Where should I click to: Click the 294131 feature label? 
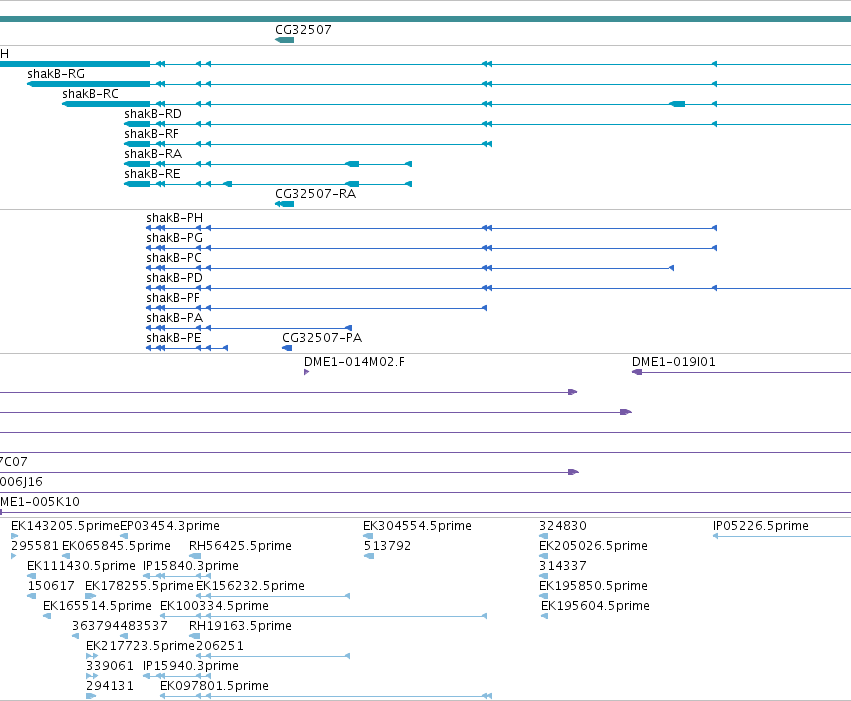(110, 687)
